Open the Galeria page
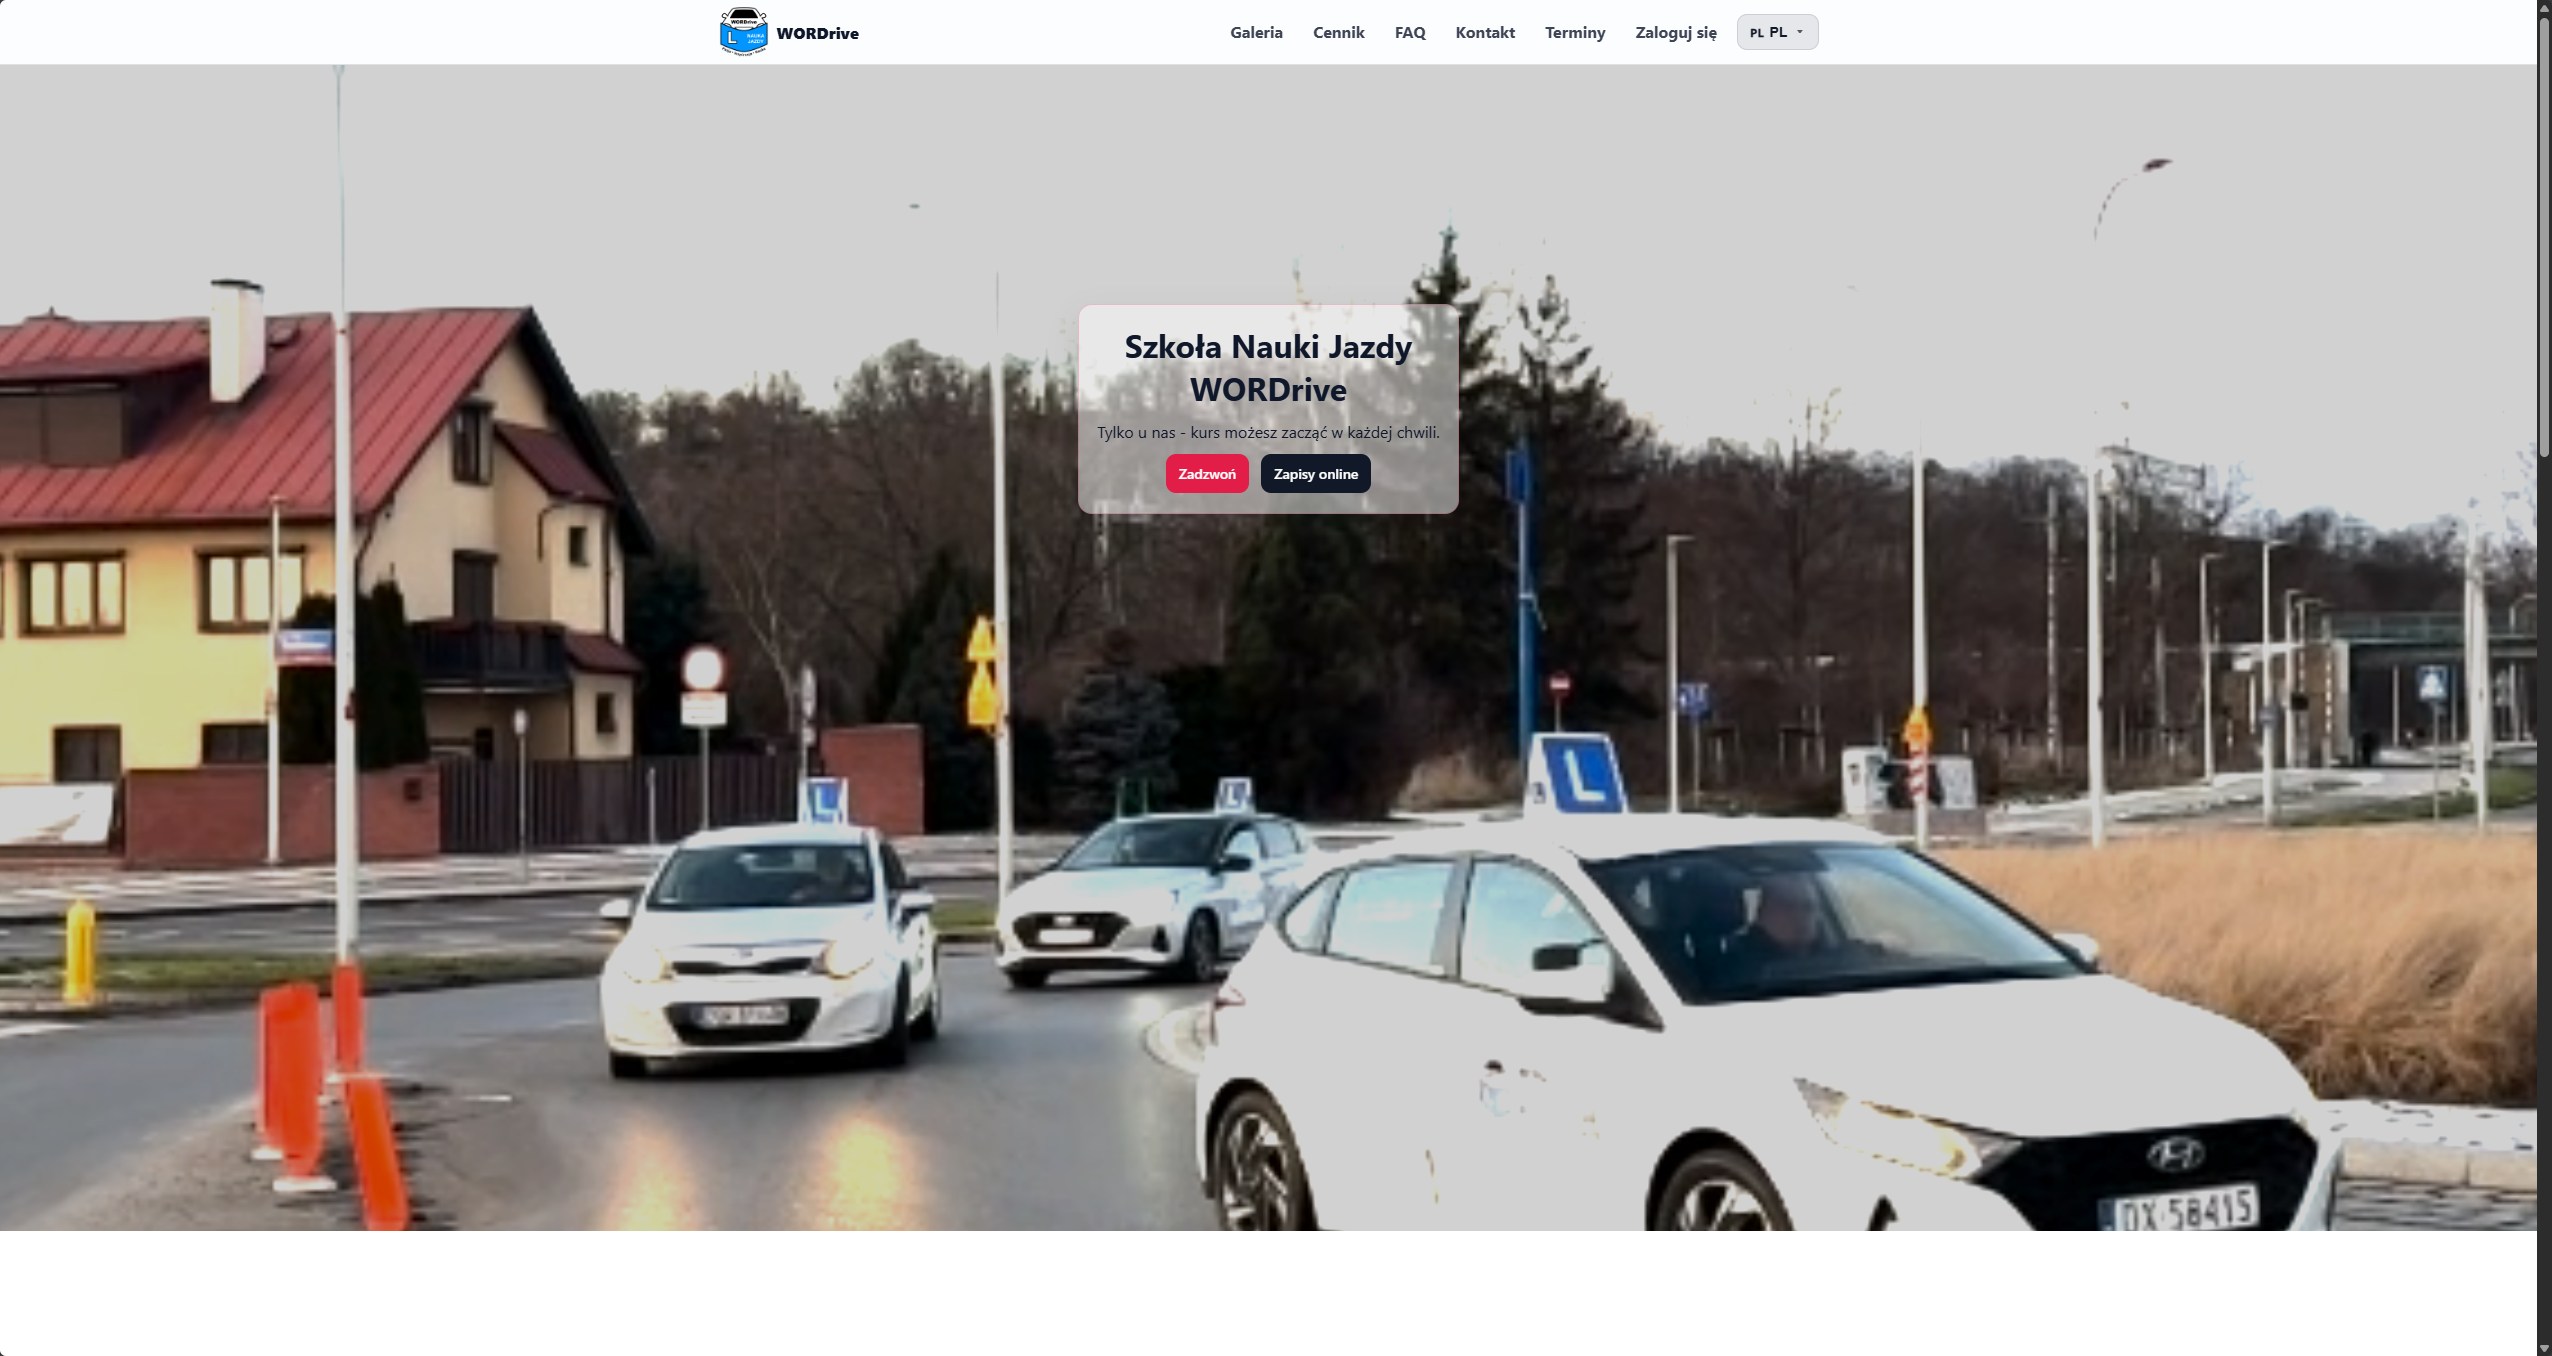This screenshot has width=2552, height=1356. click(1256, 32)
